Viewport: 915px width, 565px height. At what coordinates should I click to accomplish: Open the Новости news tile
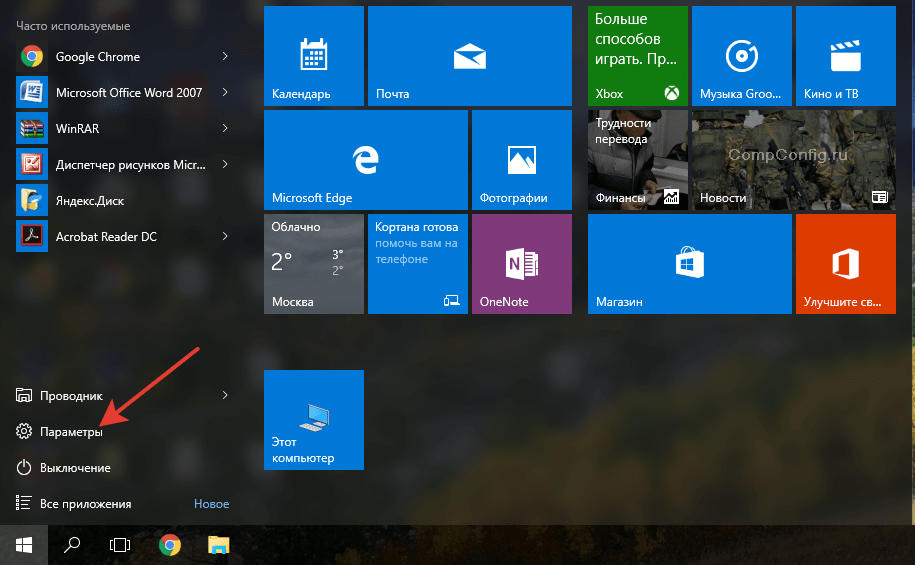click(x=794, y=160)
